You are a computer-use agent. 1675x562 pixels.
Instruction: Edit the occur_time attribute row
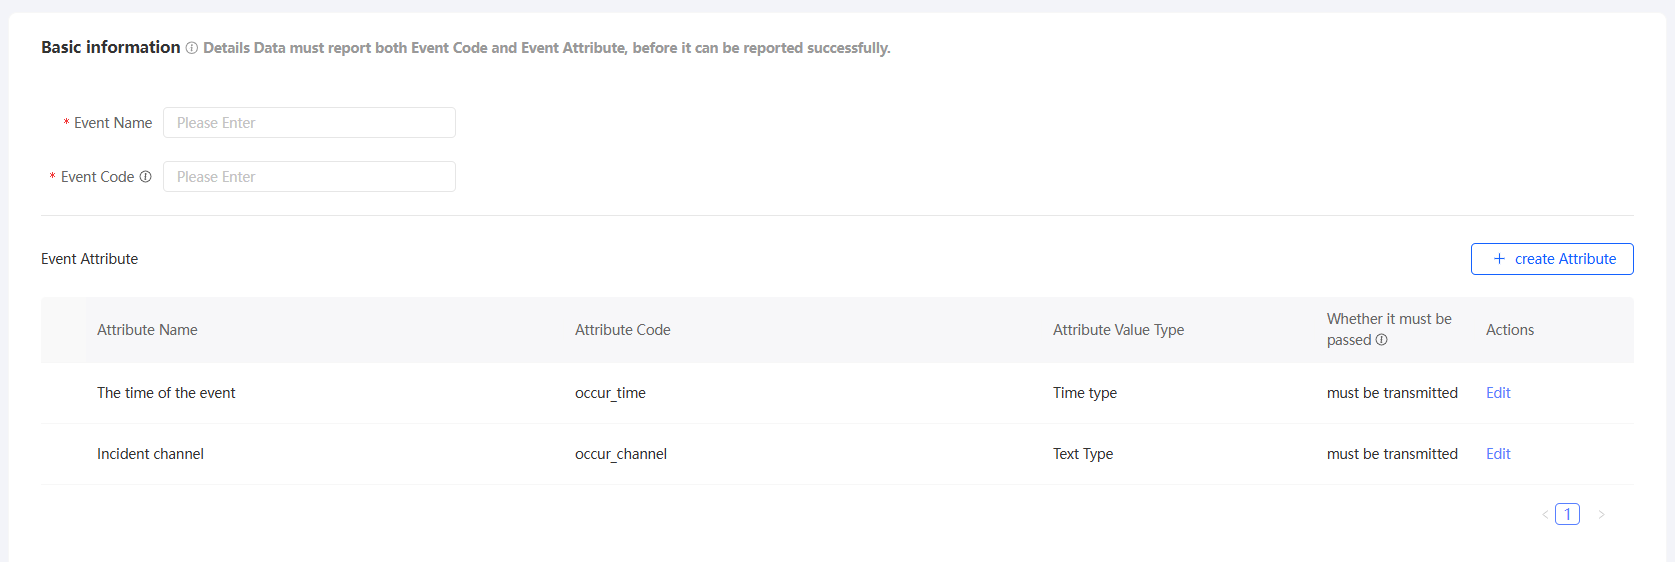click(x=1498, y=393)
